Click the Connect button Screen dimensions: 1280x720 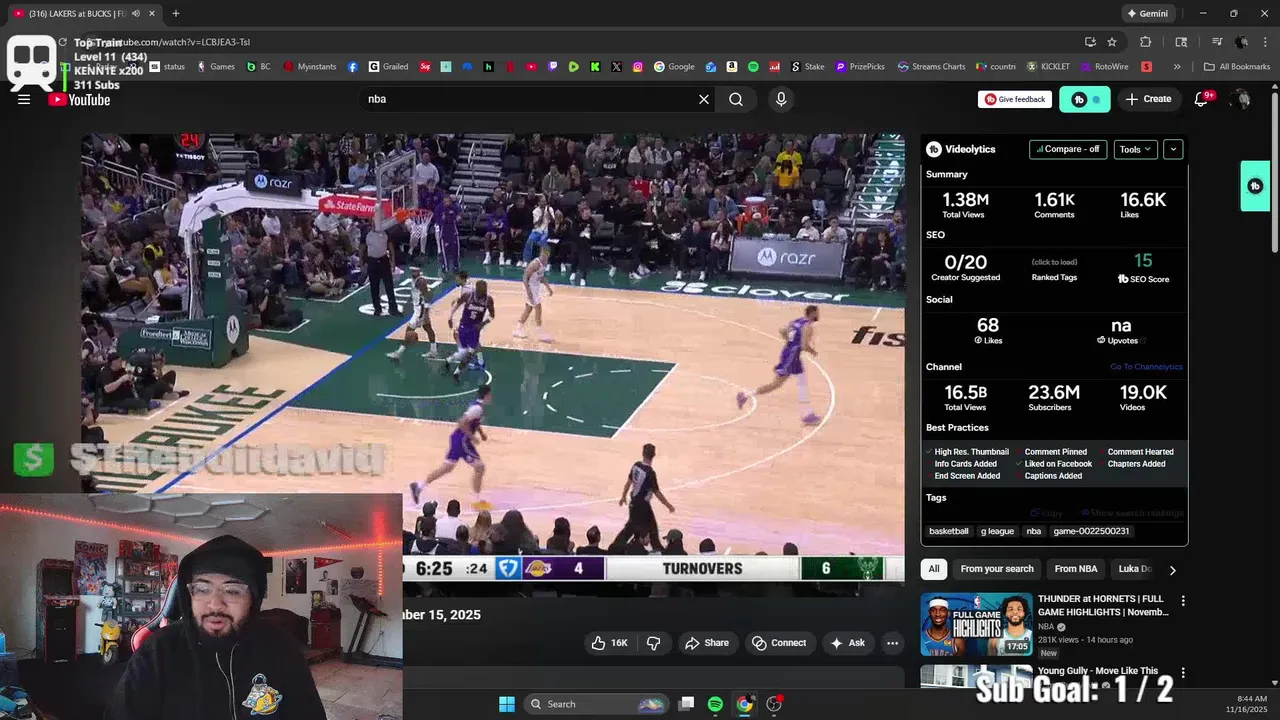pos(779,643)
